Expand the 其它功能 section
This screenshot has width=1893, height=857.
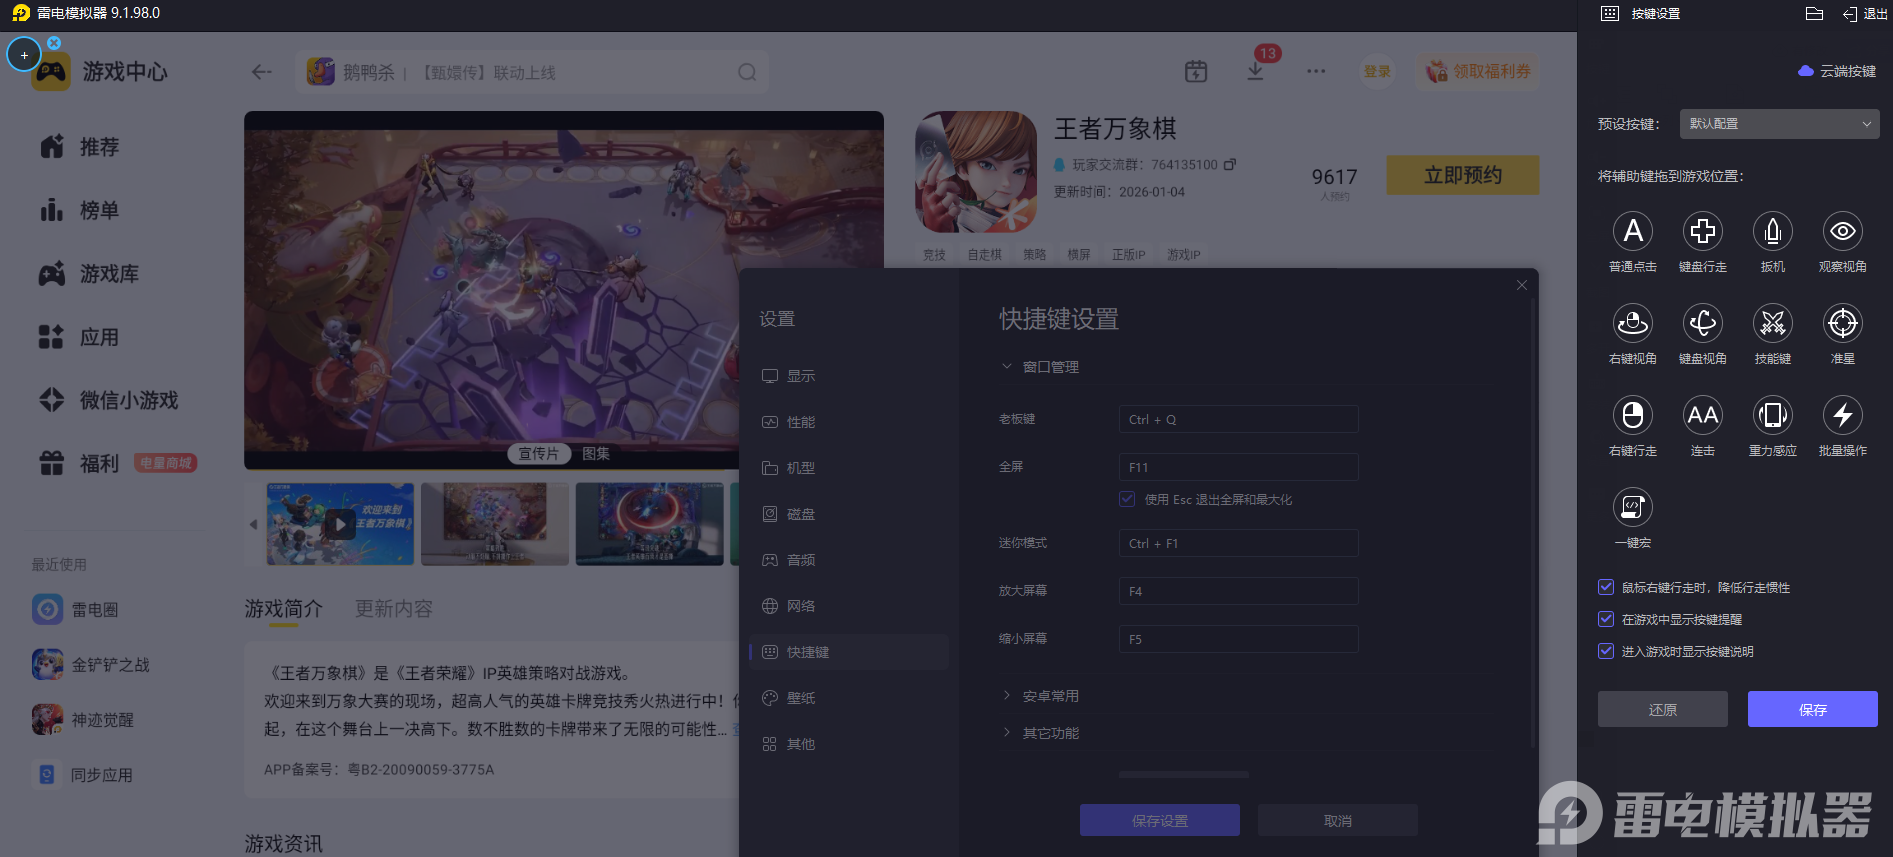(x=1040, y=733)
